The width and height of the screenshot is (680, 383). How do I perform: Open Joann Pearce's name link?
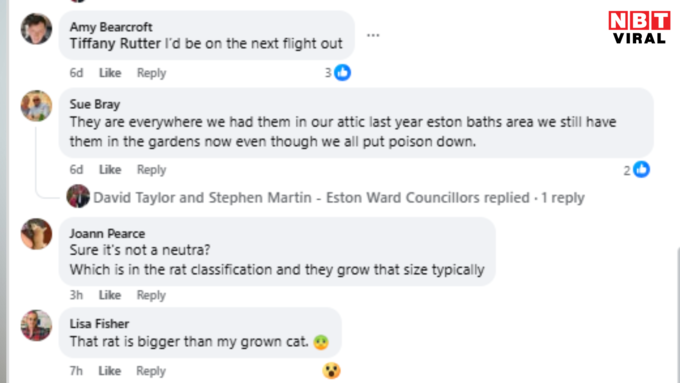point(107,233)
